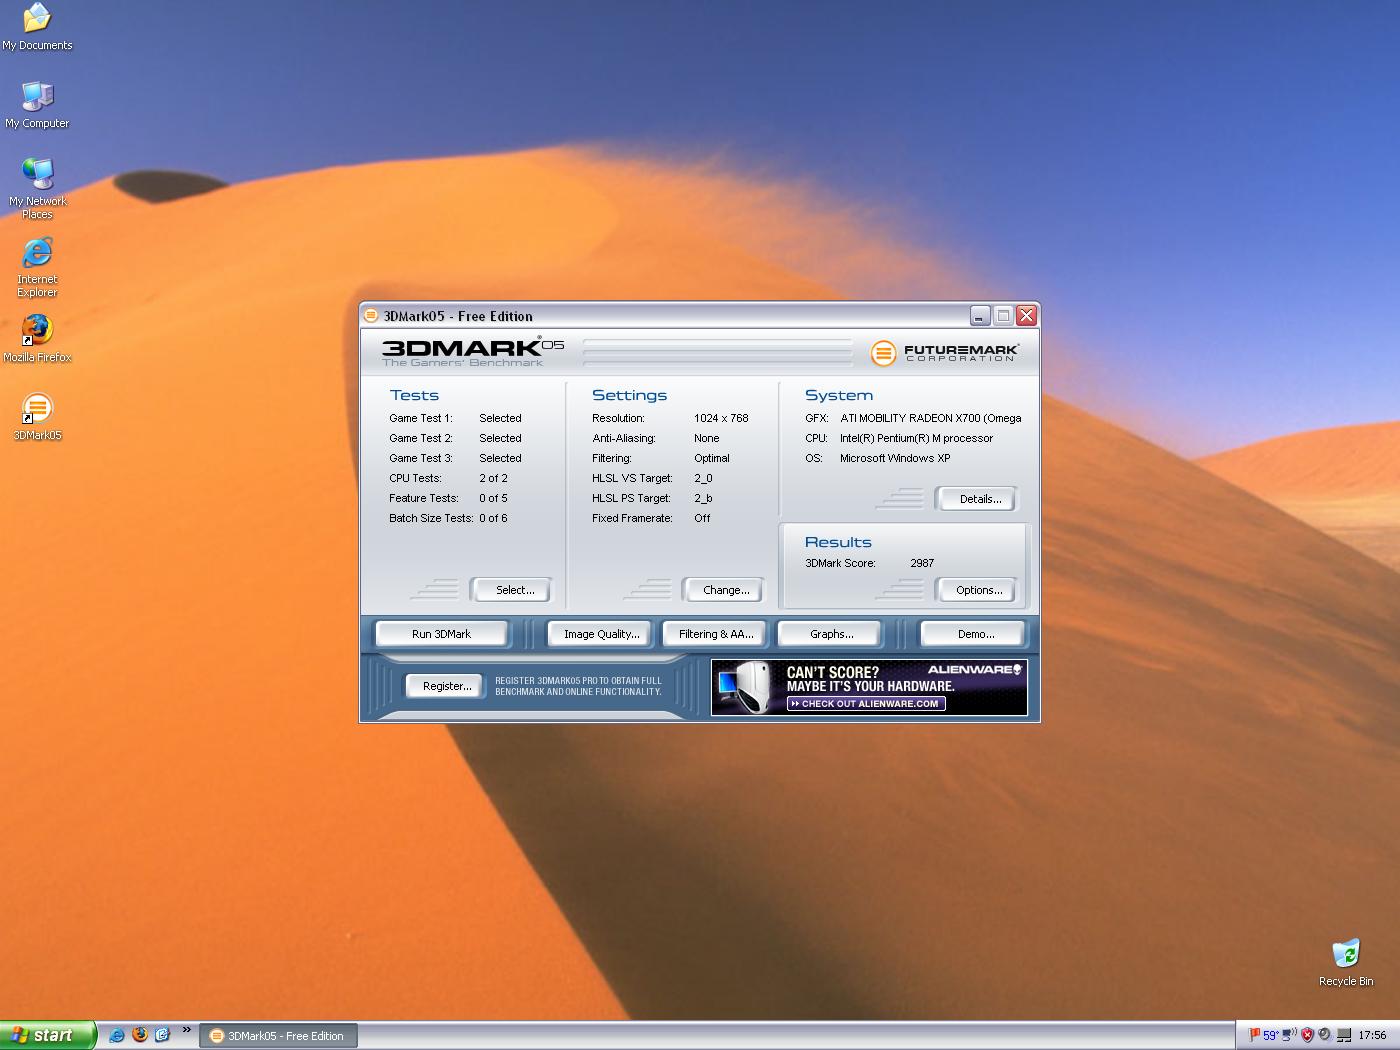Launch Internet Explorer from Quick Launch
Image resolution: width=1400 pixels, height=1050 pixels.
click(117, 1035)
